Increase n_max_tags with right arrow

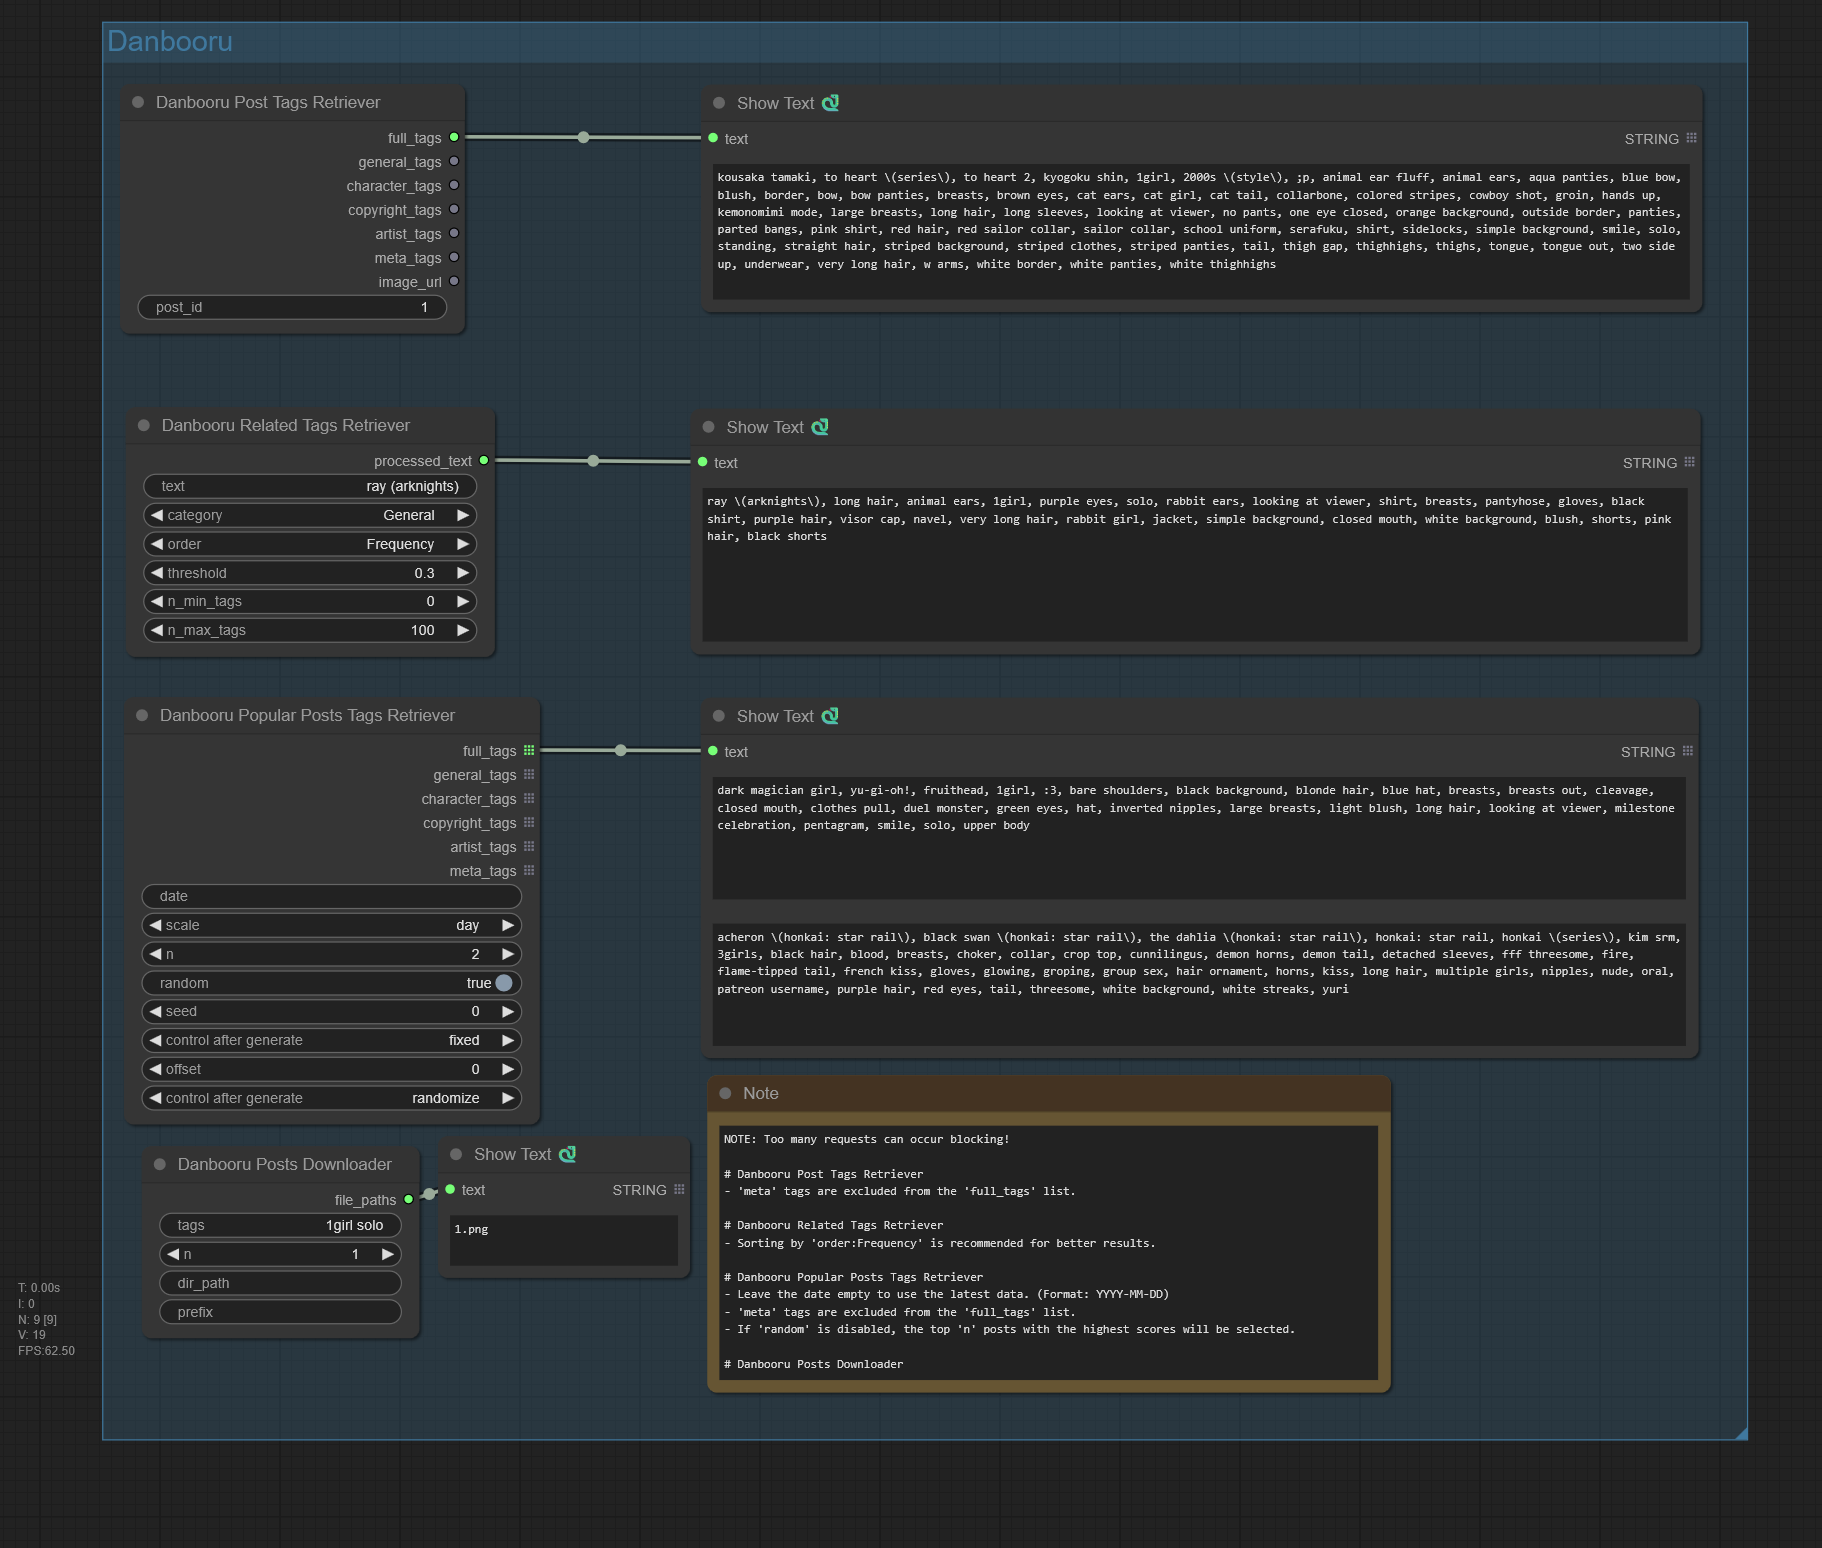tap(463, 630)
